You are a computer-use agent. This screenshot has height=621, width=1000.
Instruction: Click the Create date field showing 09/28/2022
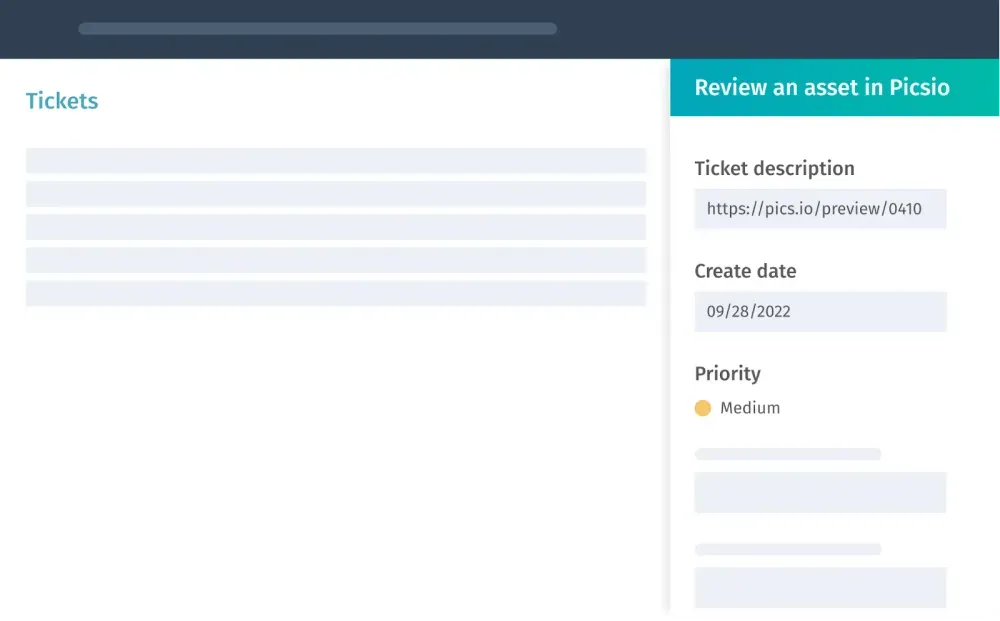820,311
